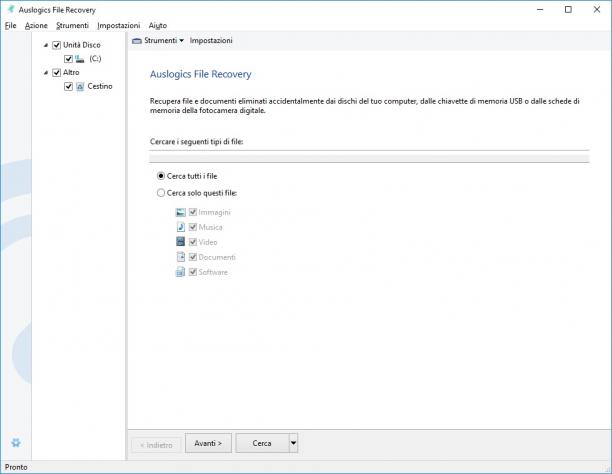Open the Aiuto menu

(158, 26)
